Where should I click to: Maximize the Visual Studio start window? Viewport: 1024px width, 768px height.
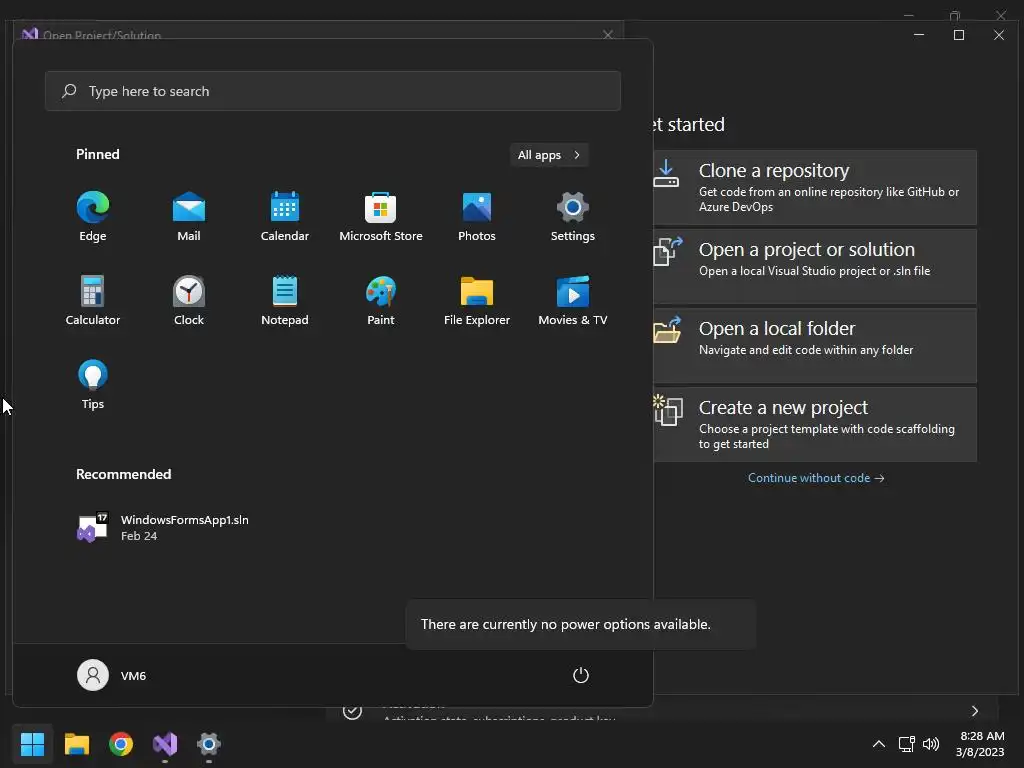coord(959,35)
